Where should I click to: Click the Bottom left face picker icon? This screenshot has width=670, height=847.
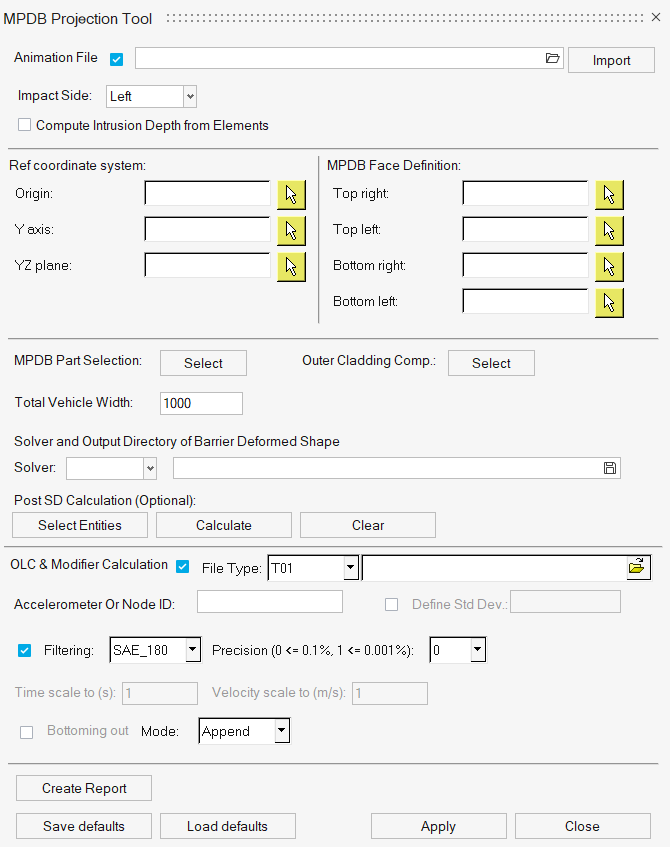pyautogui.click(x=609, y=303)
